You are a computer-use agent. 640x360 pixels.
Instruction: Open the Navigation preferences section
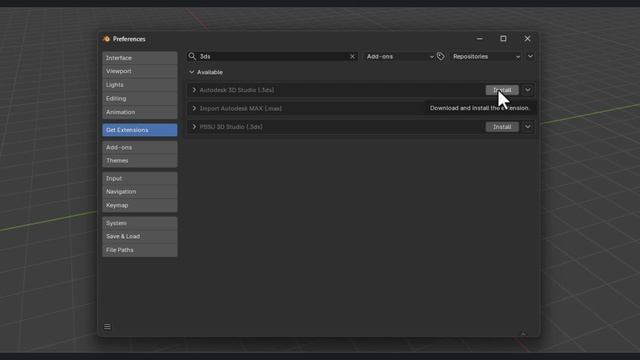point(140,192)
